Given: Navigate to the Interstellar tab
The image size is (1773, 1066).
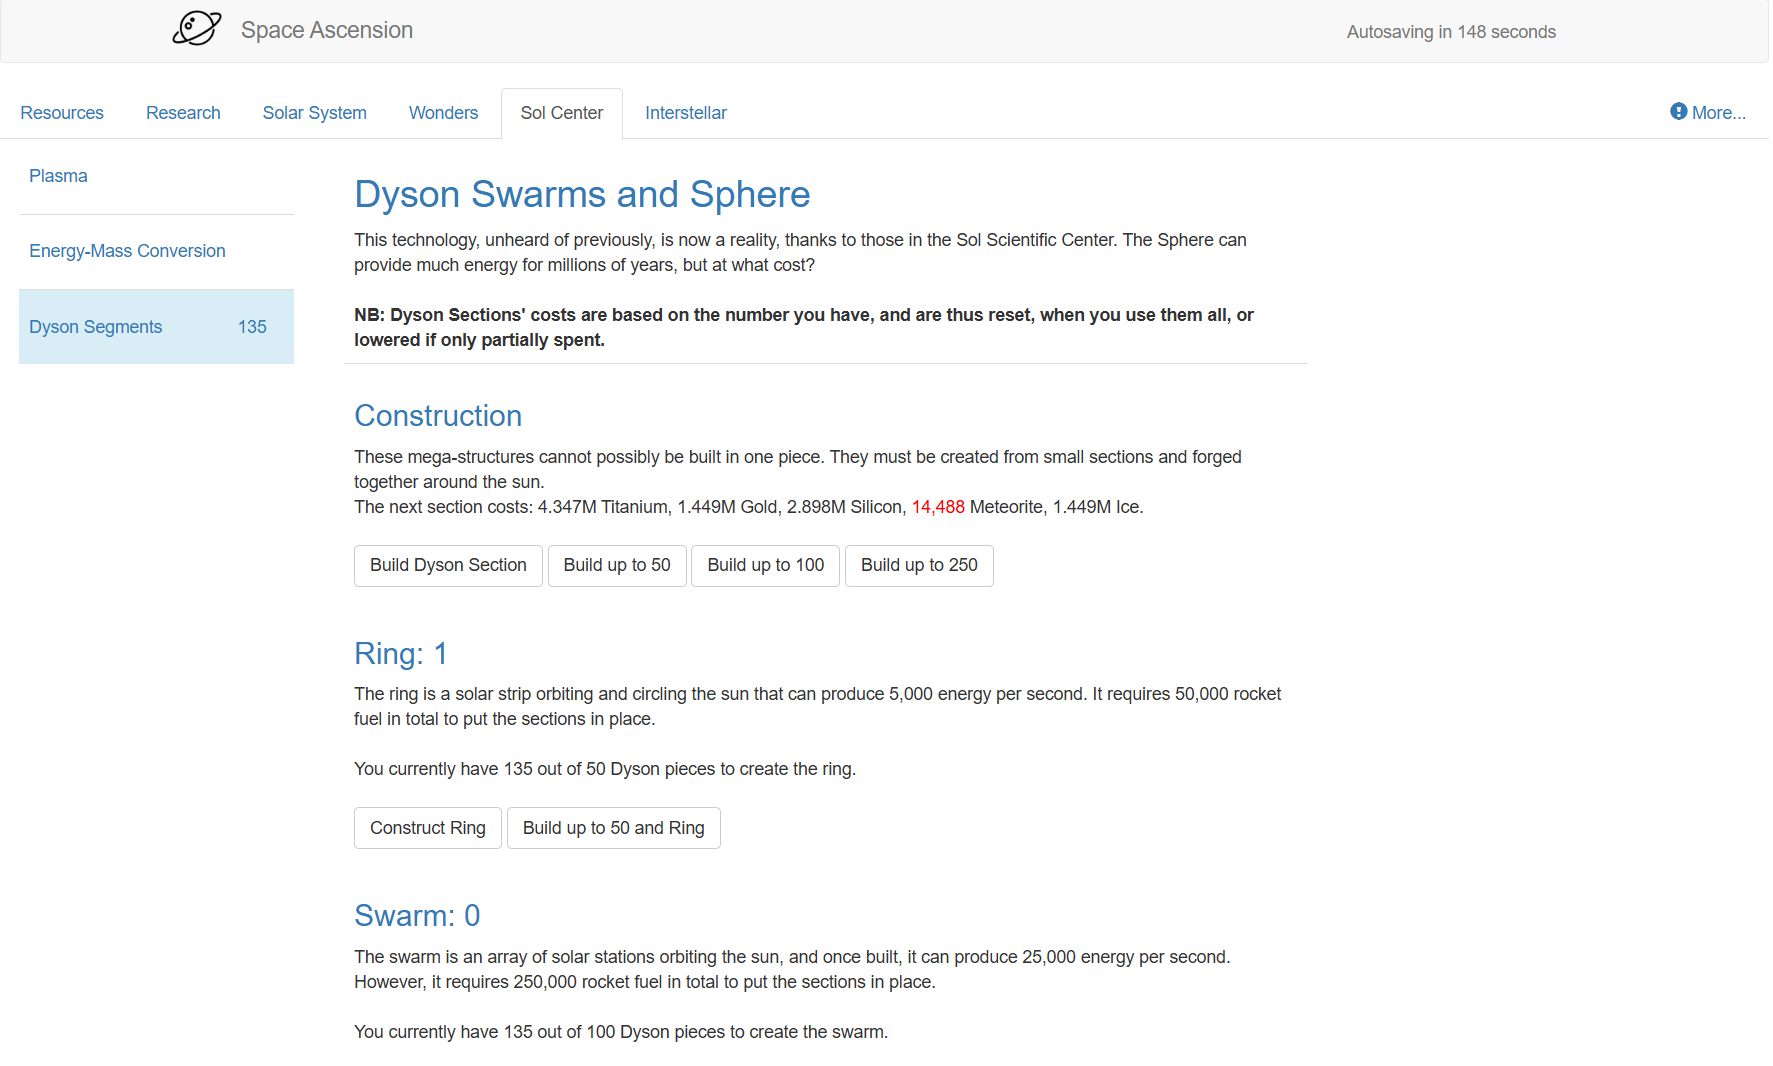Looking at the screenshot, I should pos(685,113).
